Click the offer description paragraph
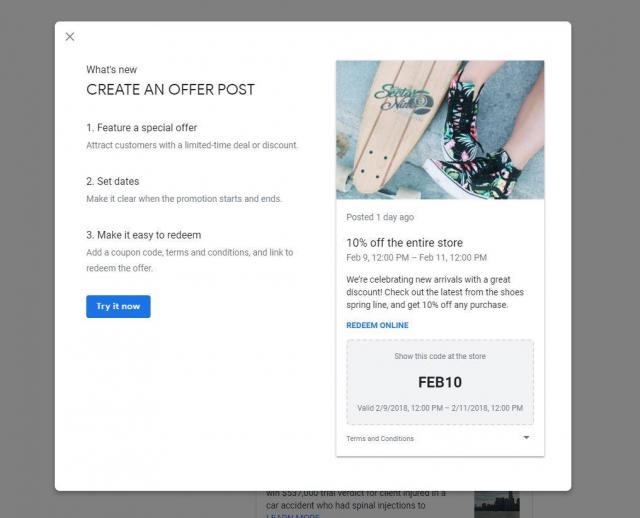 coord(435,292)
